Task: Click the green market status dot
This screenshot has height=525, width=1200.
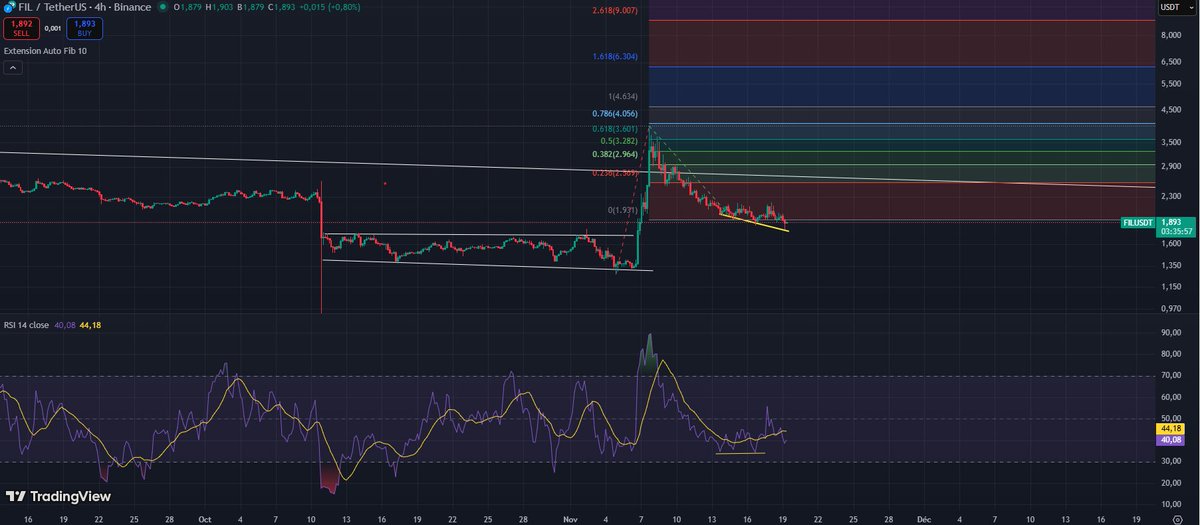Action: point(162,7)
